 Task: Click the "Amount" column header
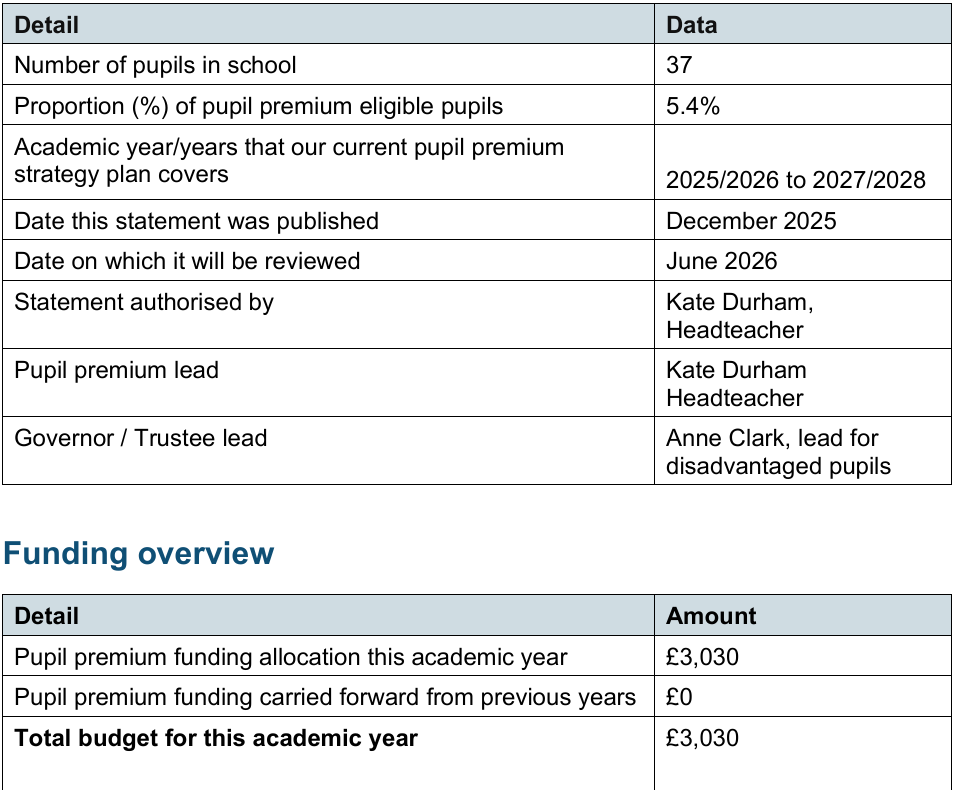click(711, 616)
